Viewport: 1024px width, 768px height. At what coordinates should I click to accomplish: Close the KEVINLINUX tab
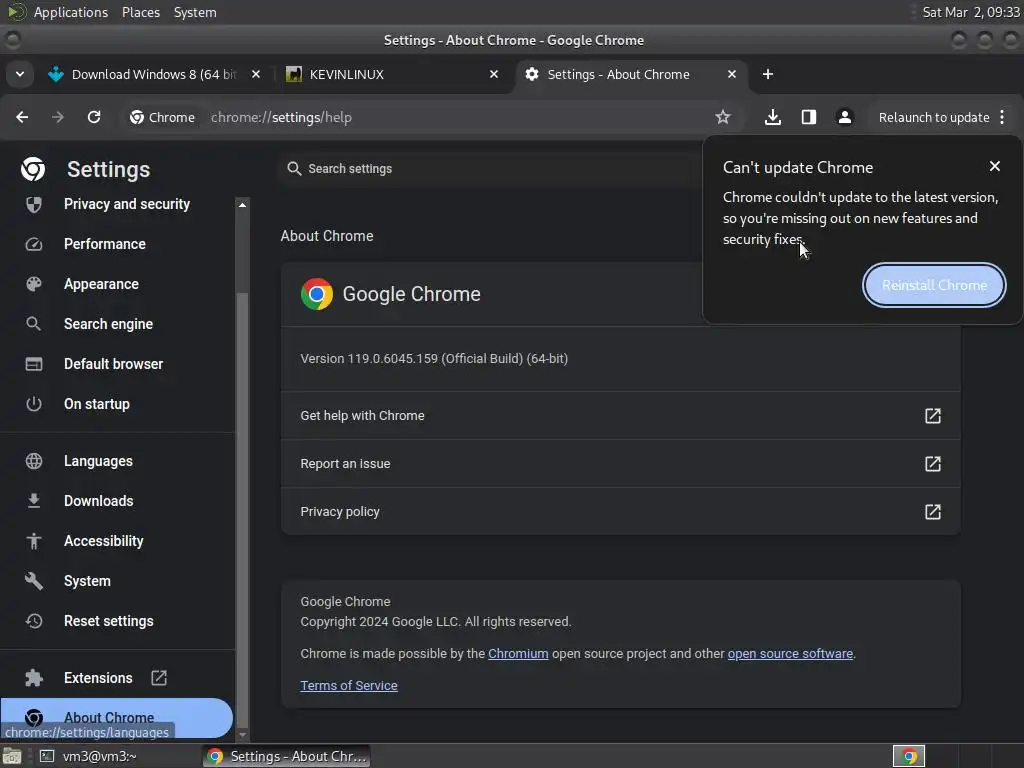coord(494,74)
